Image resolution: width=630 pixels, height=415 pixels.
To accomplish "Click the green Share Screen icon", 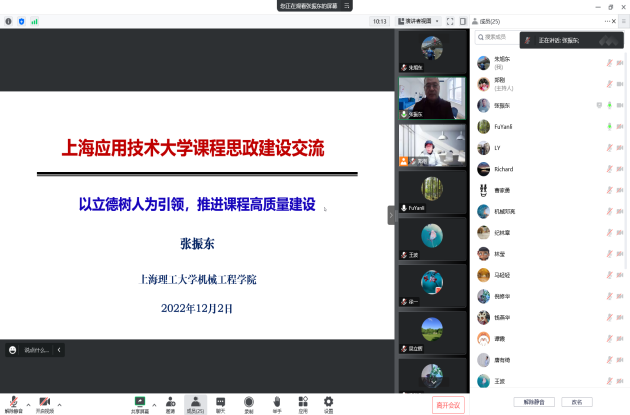I will [140, 404].
